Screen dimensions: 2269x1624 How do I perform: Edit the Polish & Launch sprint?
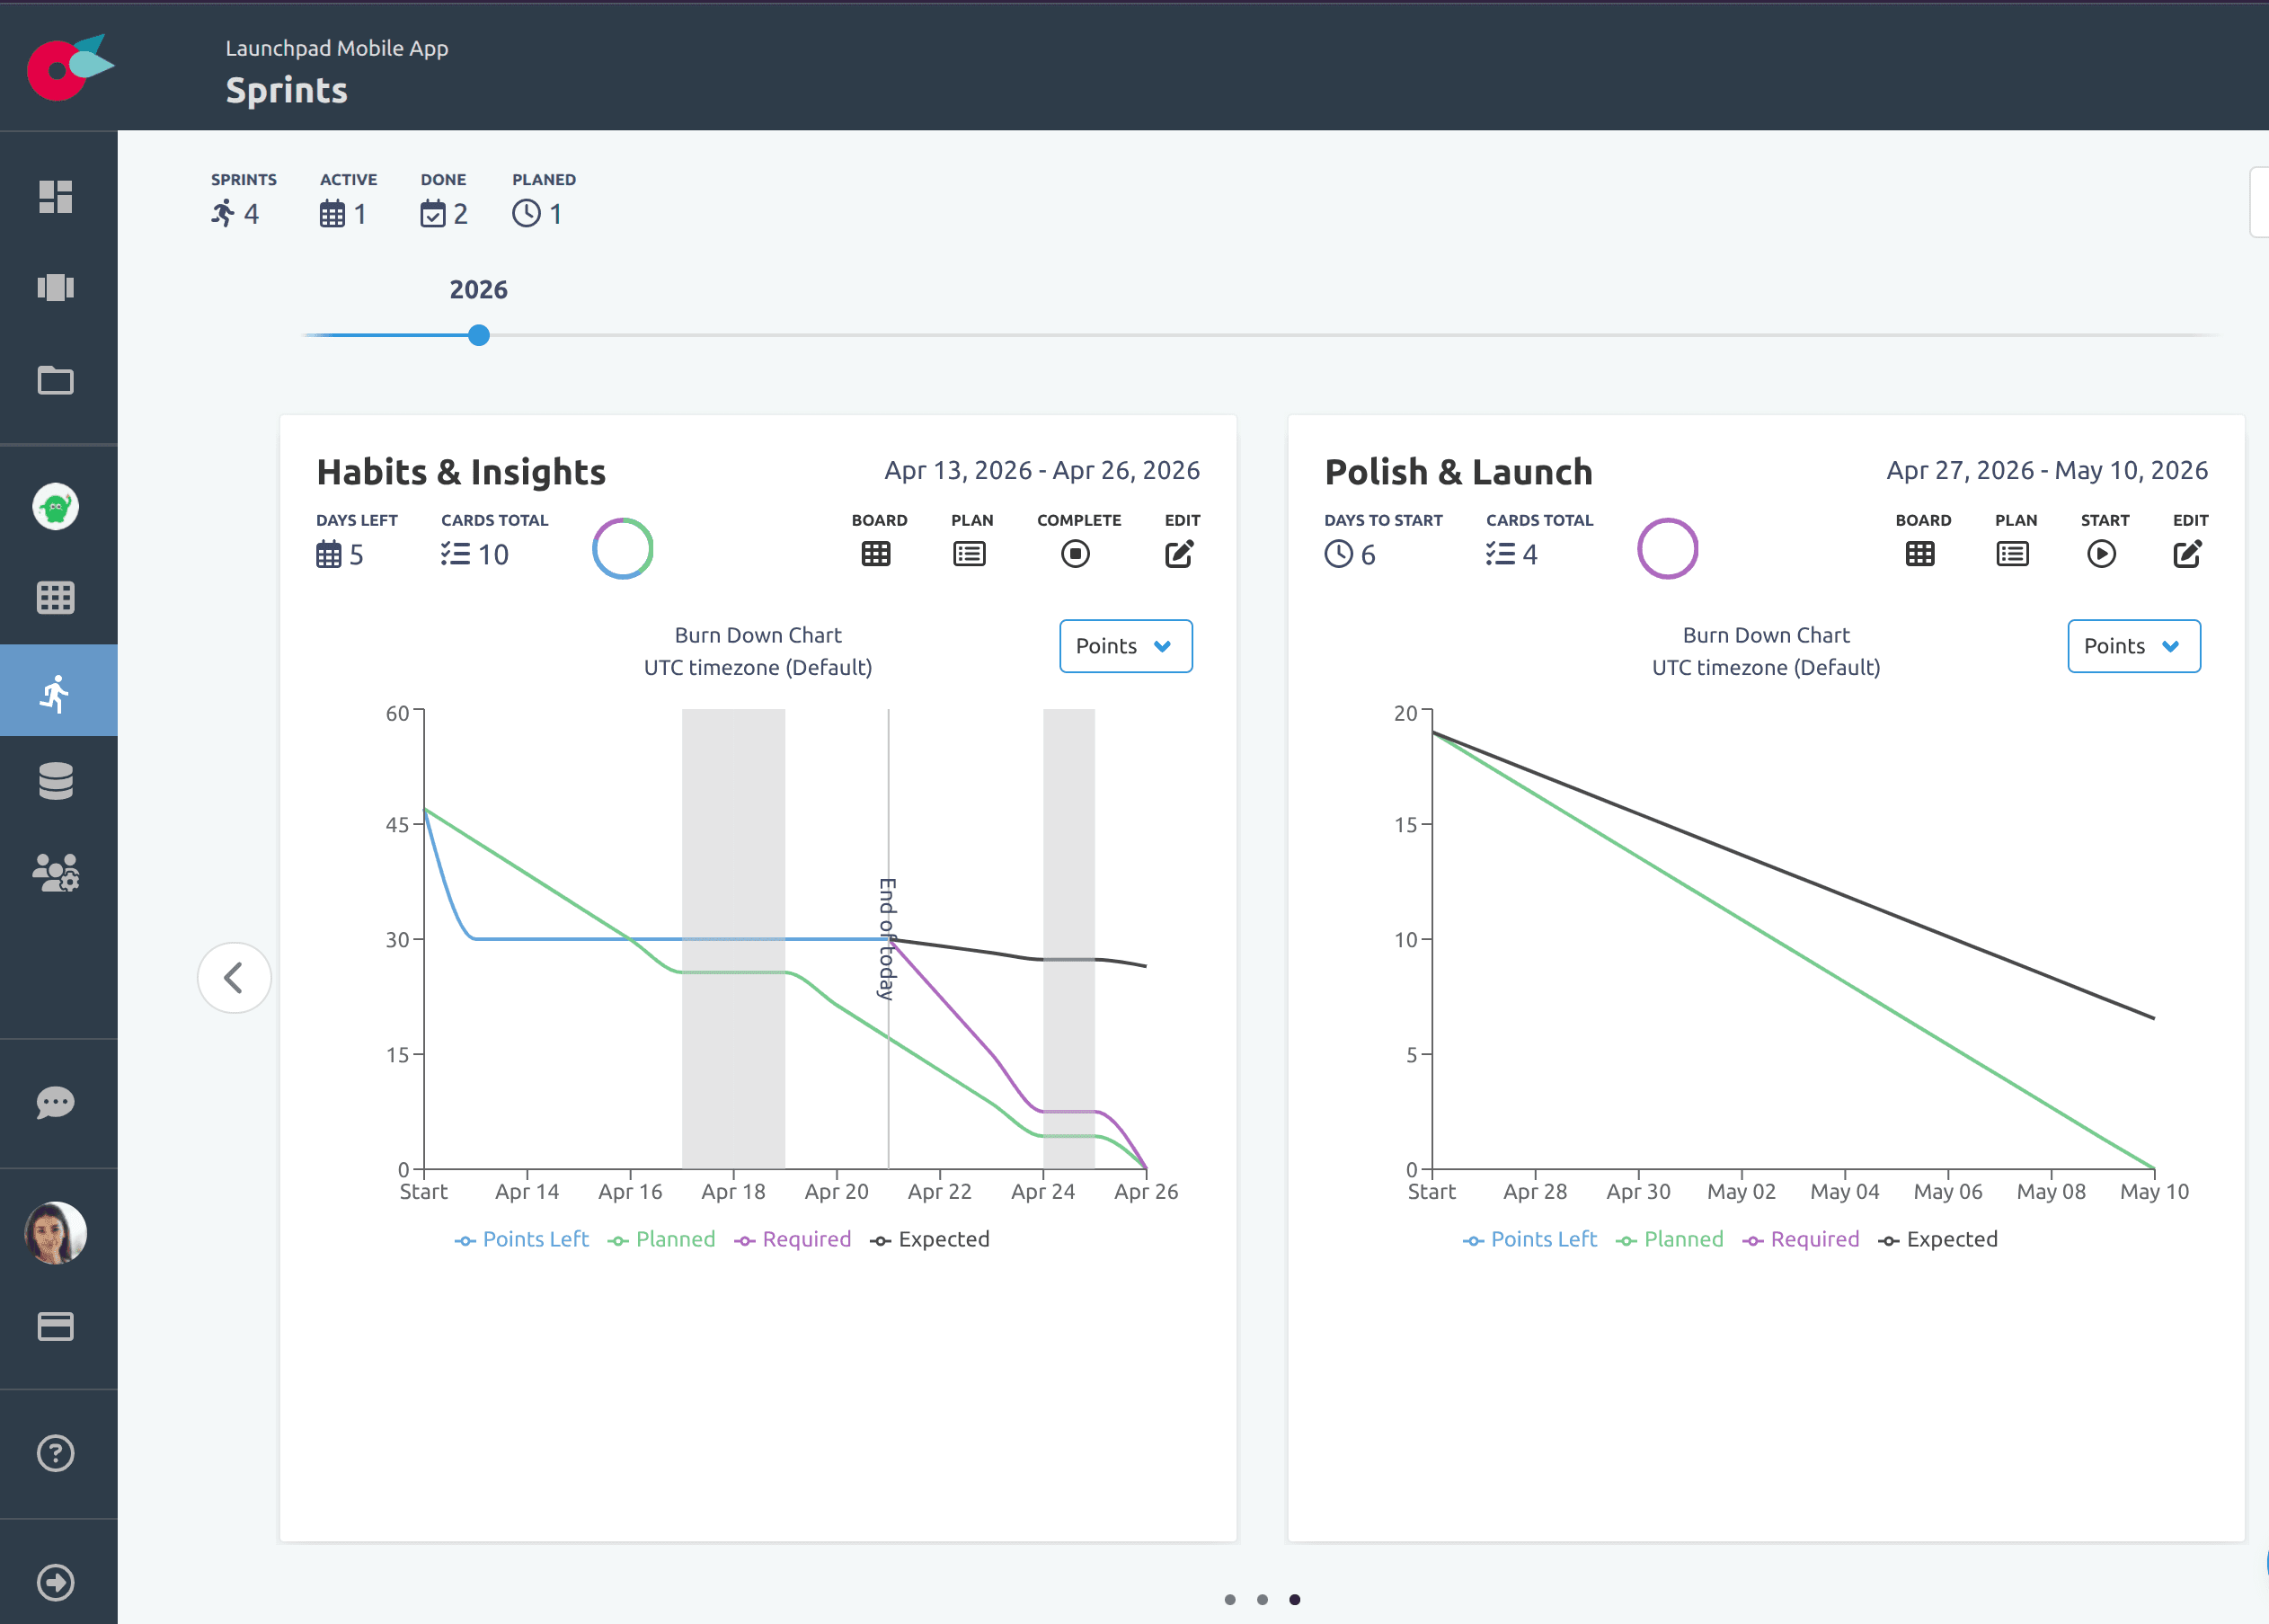point(2187,553)
